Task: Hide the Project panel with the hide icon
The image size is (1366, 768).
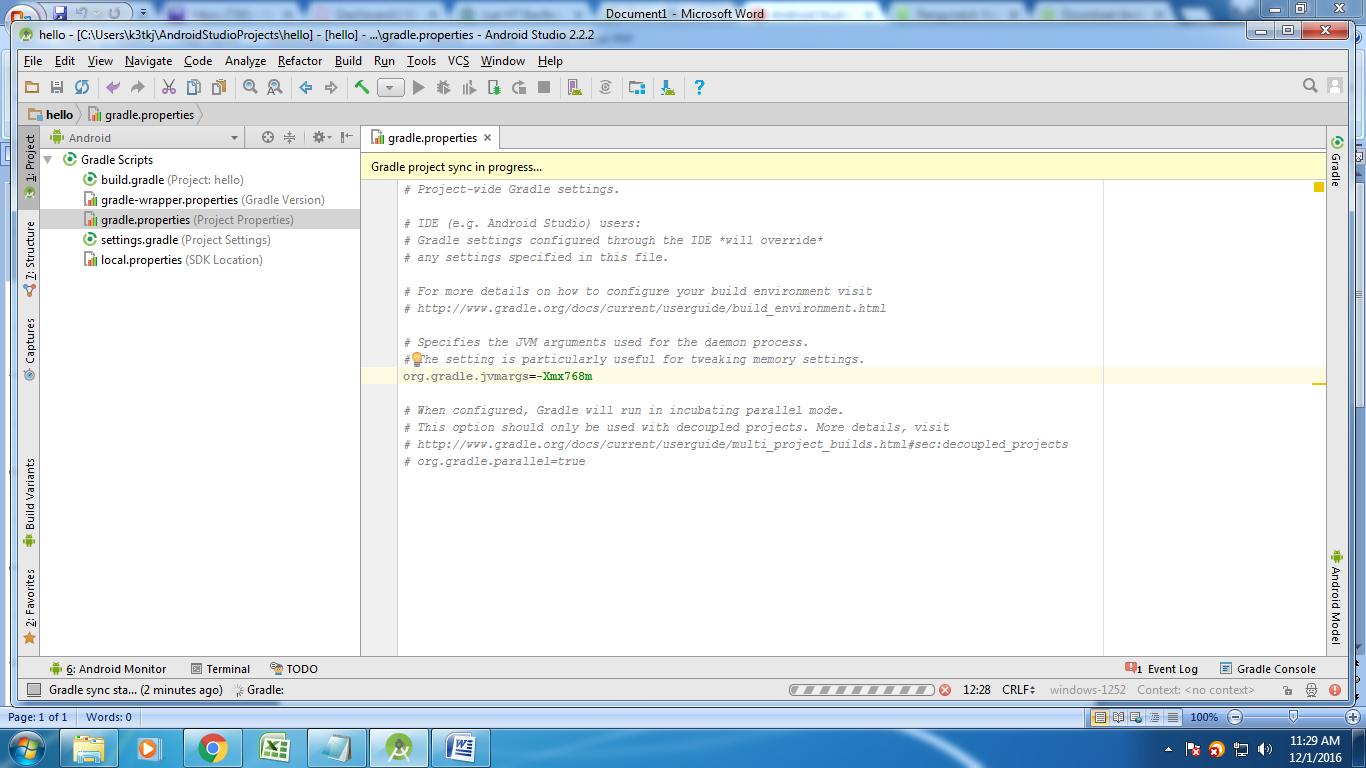Action: pos(347,138)
